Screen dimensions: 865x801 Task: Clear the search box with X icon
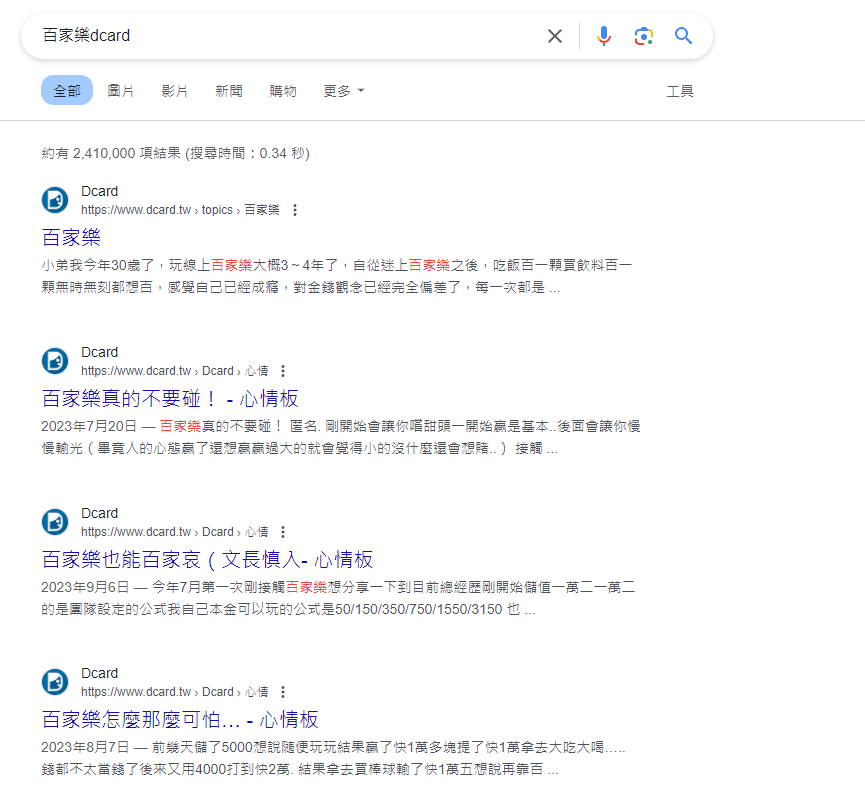[x=555, y=36]
